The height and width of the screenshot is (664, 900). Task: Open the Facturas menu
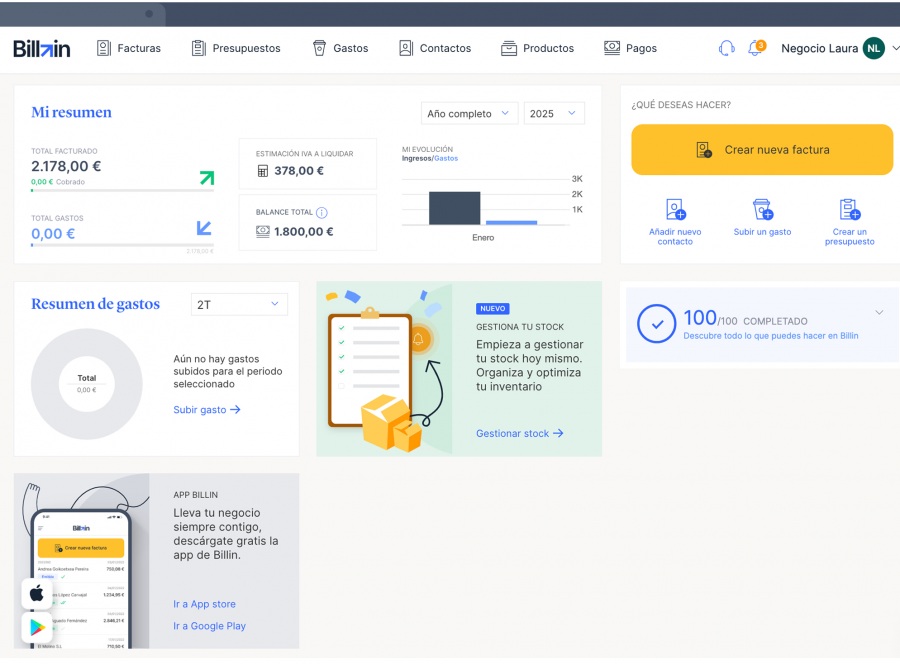[129, 48]
